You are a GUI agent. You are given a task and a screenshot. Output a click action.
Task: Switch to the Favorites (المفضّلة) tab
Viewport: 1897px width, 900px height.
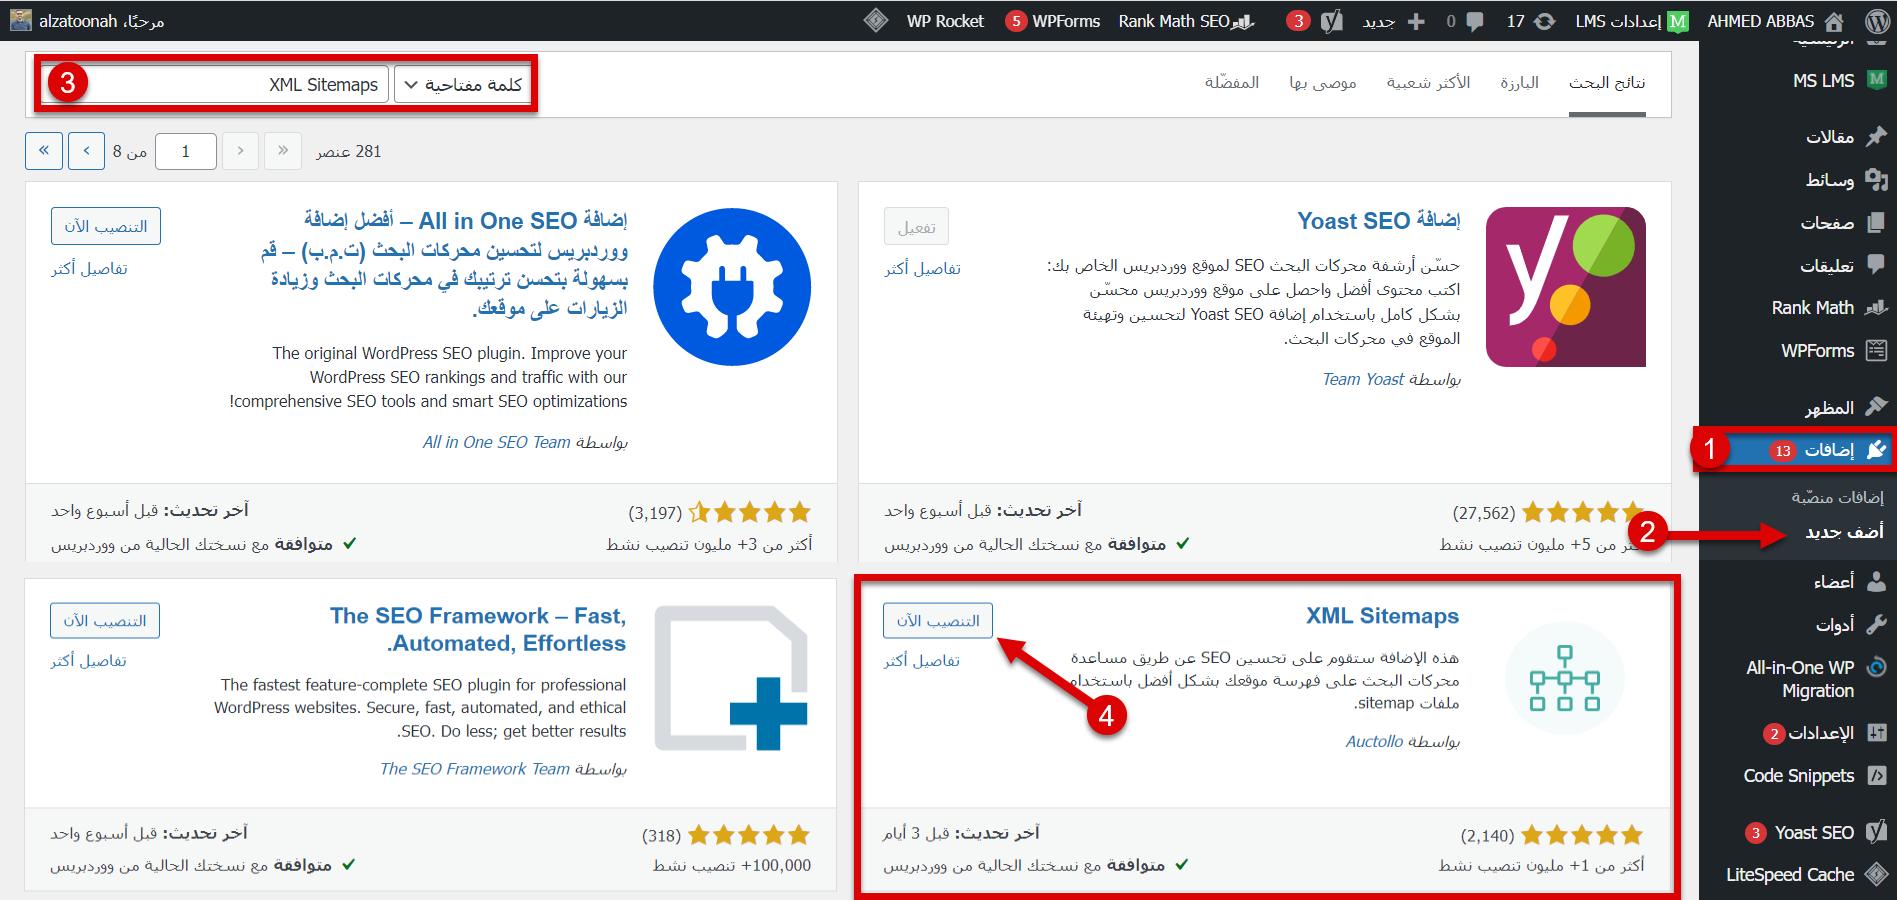1231,83
